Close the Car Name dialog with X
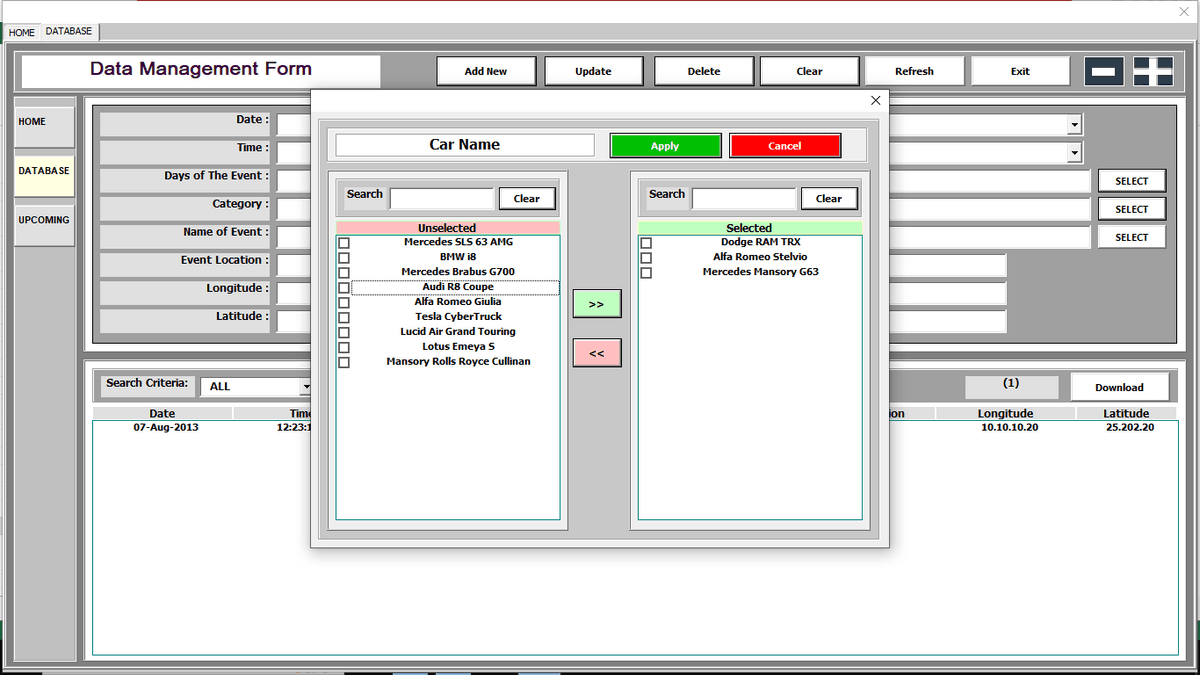The image size is (1200, 675). (875, 100)
